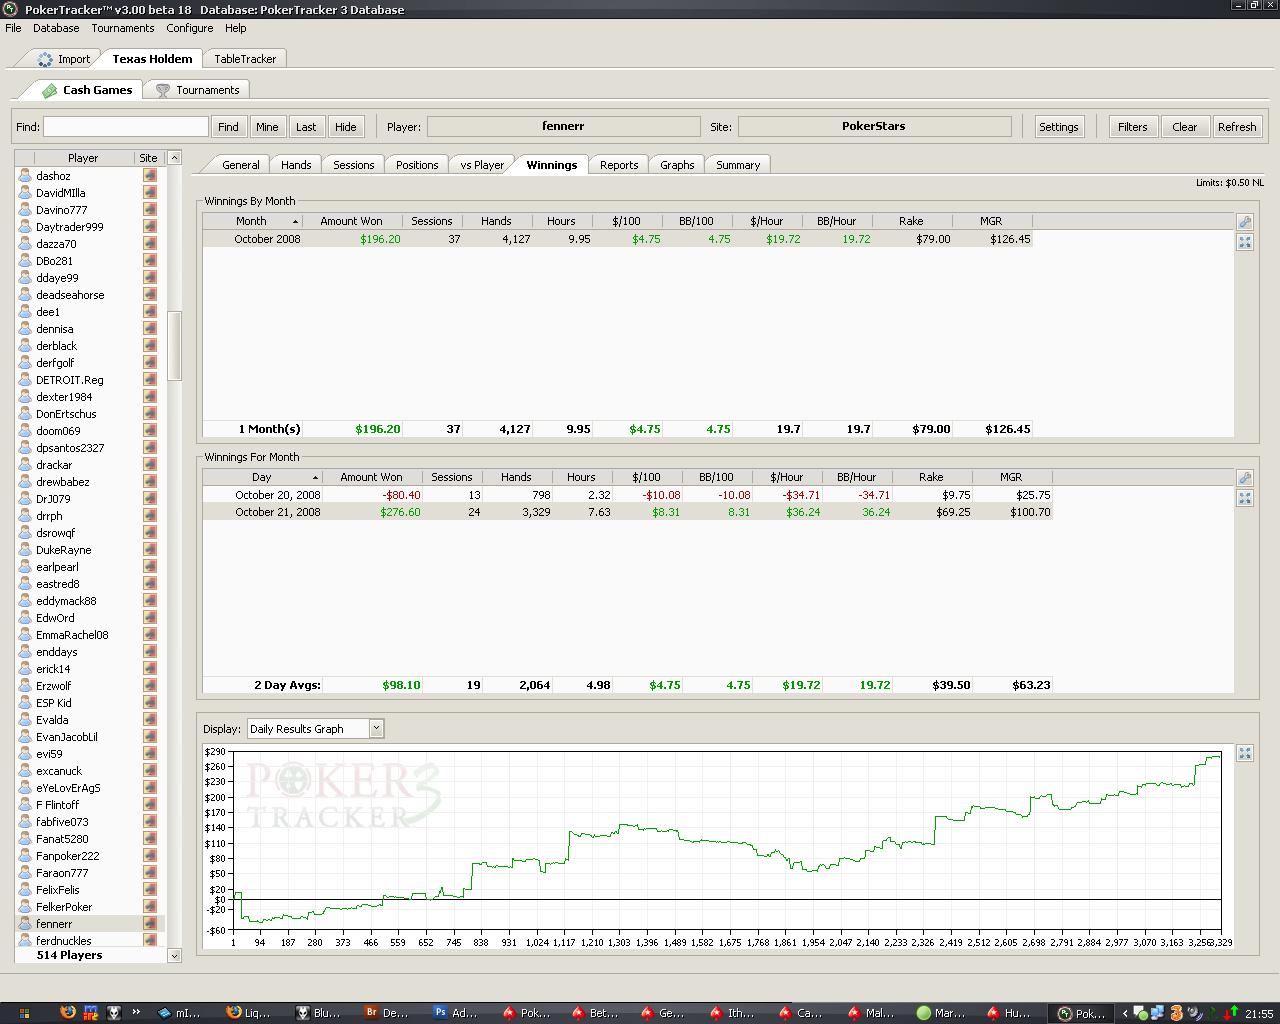Viewport: 1280px width, 1024px height.
Task: Select player 'fennerr' in the list
Action: point(90,924)
